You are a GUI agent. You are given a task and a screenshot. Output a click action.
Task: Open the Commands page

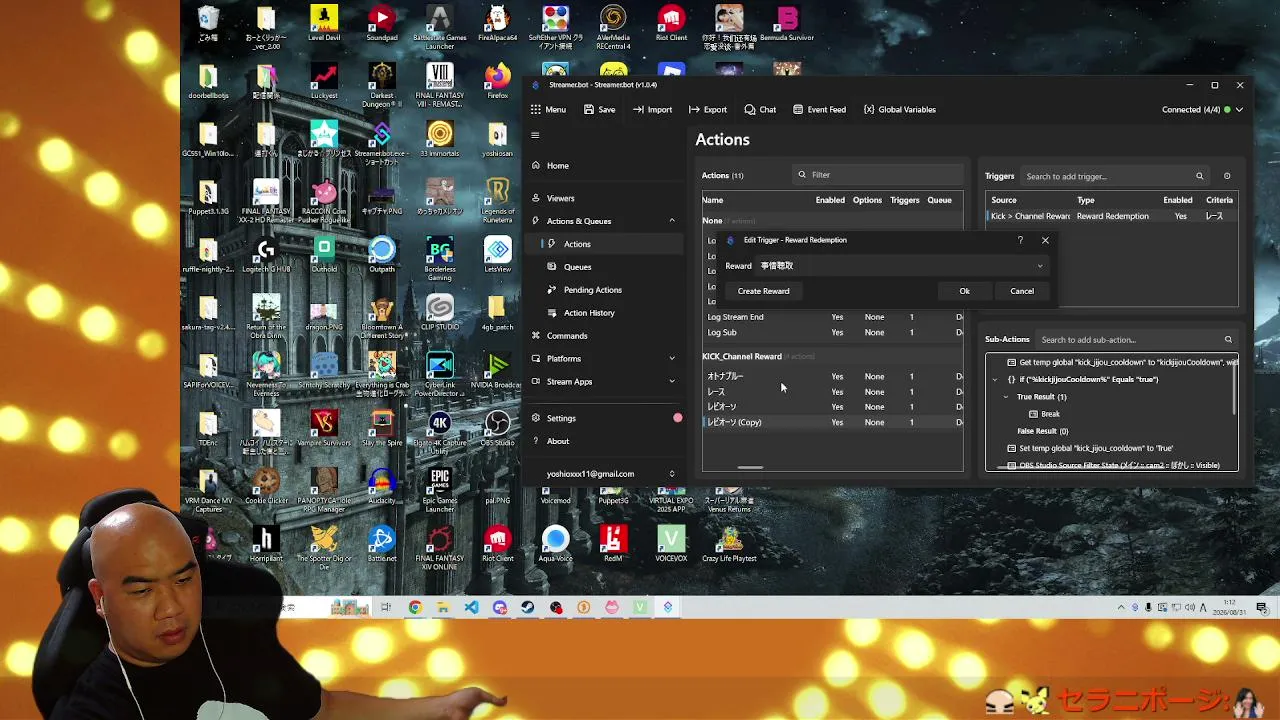[x=605, y=336]
